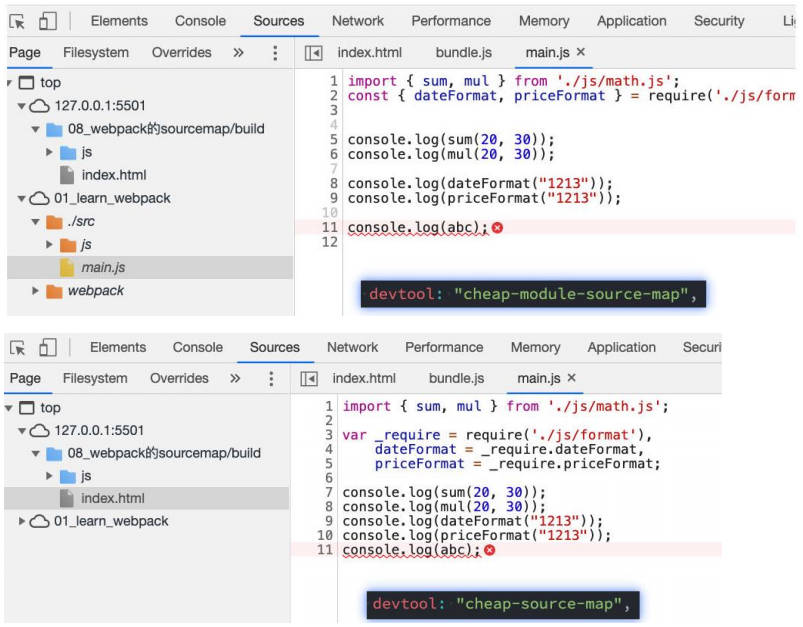The width and height of the screenshot is (803, 627).
Task: Open index.html file in top DevTools tree
Action: click(x=114, y=175)
